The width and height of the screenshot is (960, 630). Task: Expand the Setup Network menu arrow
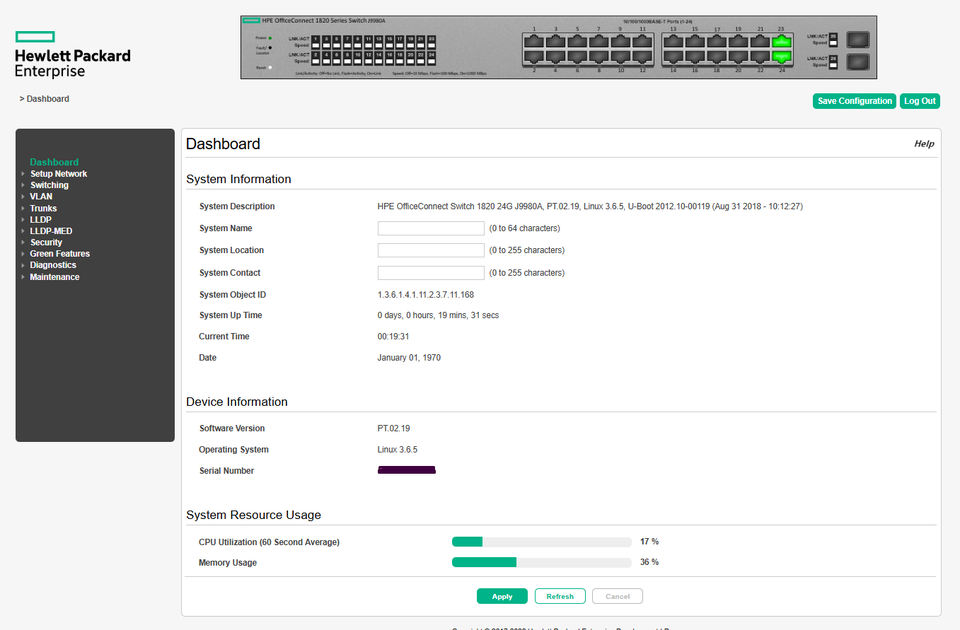23,174
